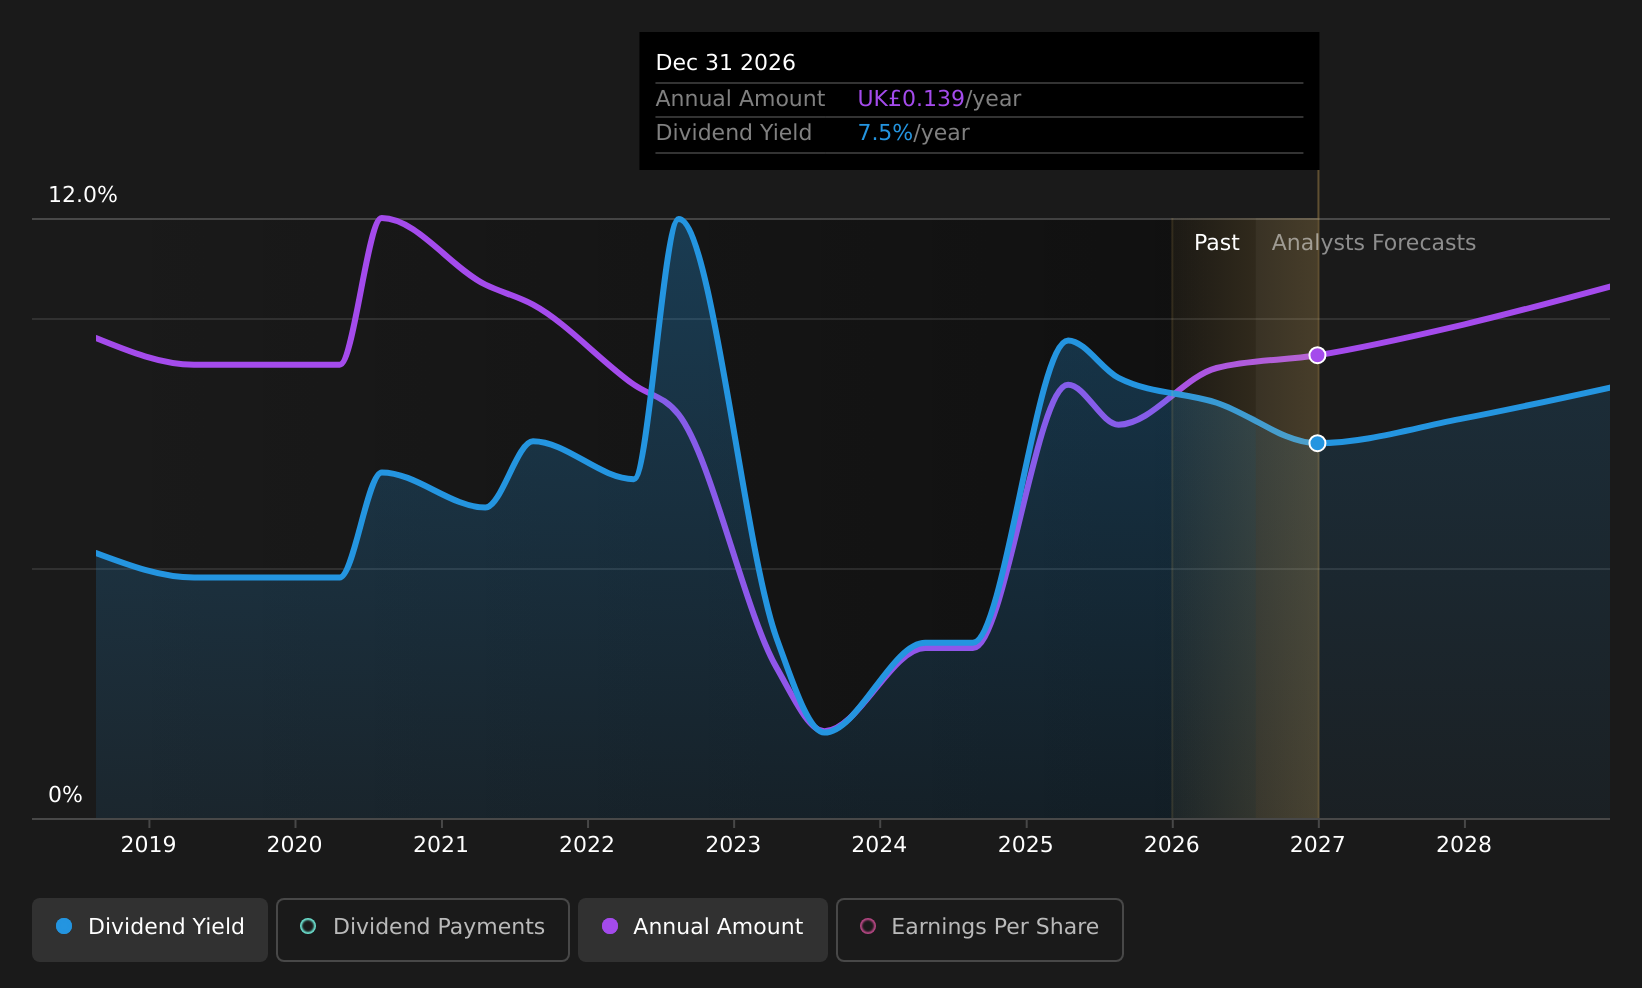Click the UK£0.139/year value in tooltip

(x=939, y=99)
